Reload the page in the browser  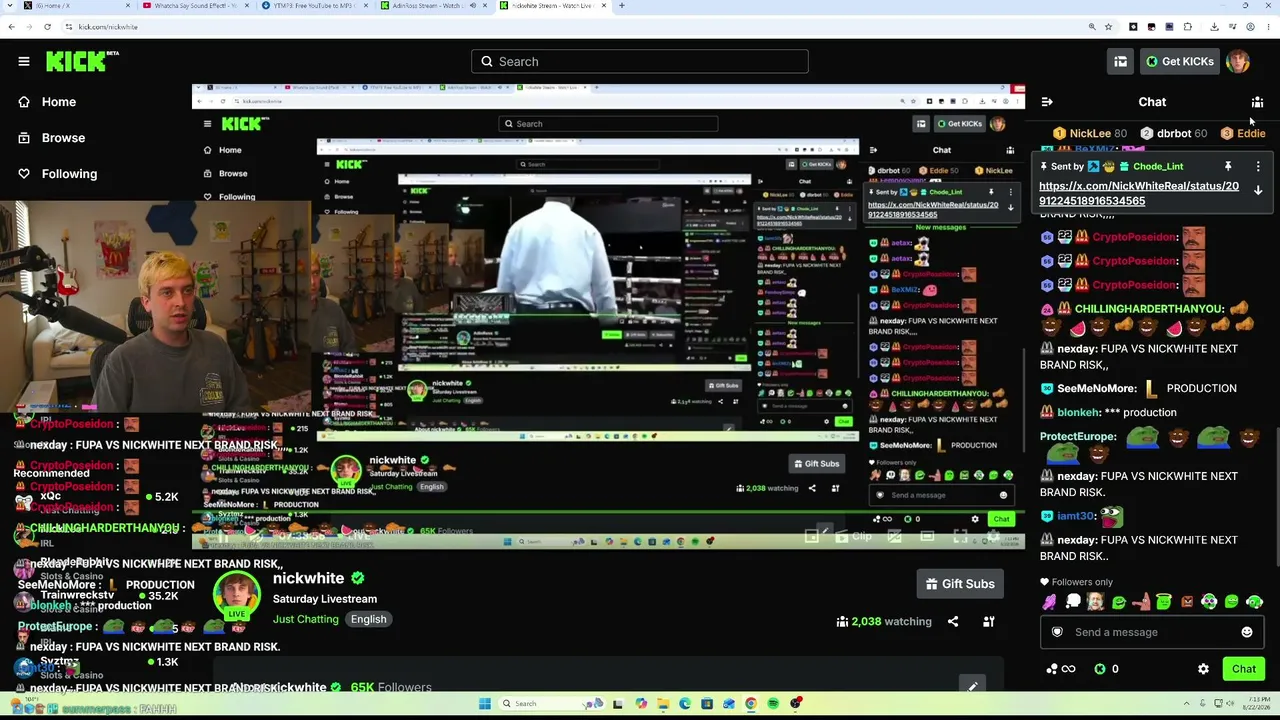point(47,27)
